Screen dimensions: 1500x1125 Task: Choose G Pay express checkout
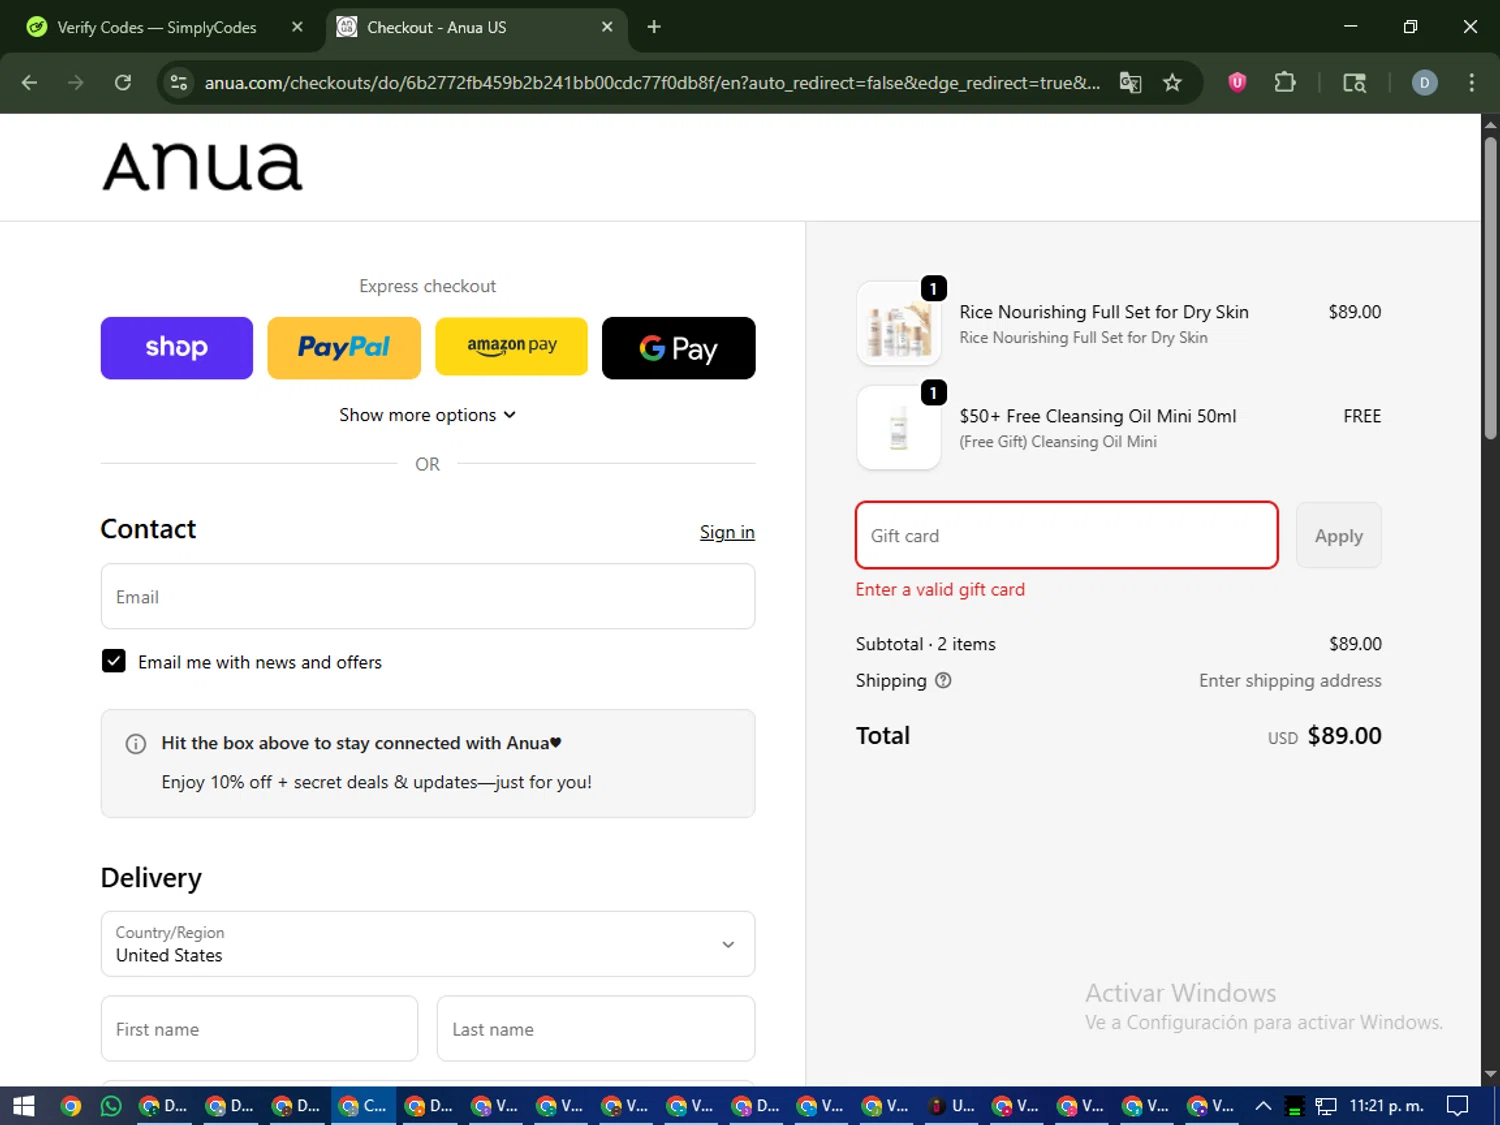point(679,348)
